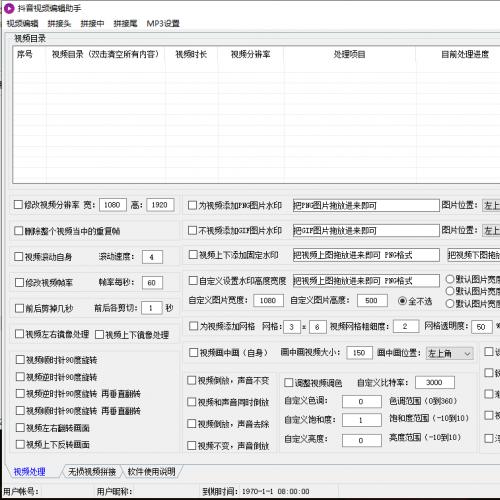
Task: Click the 网格透明度 field showing 50
Action: coord(481,327)
